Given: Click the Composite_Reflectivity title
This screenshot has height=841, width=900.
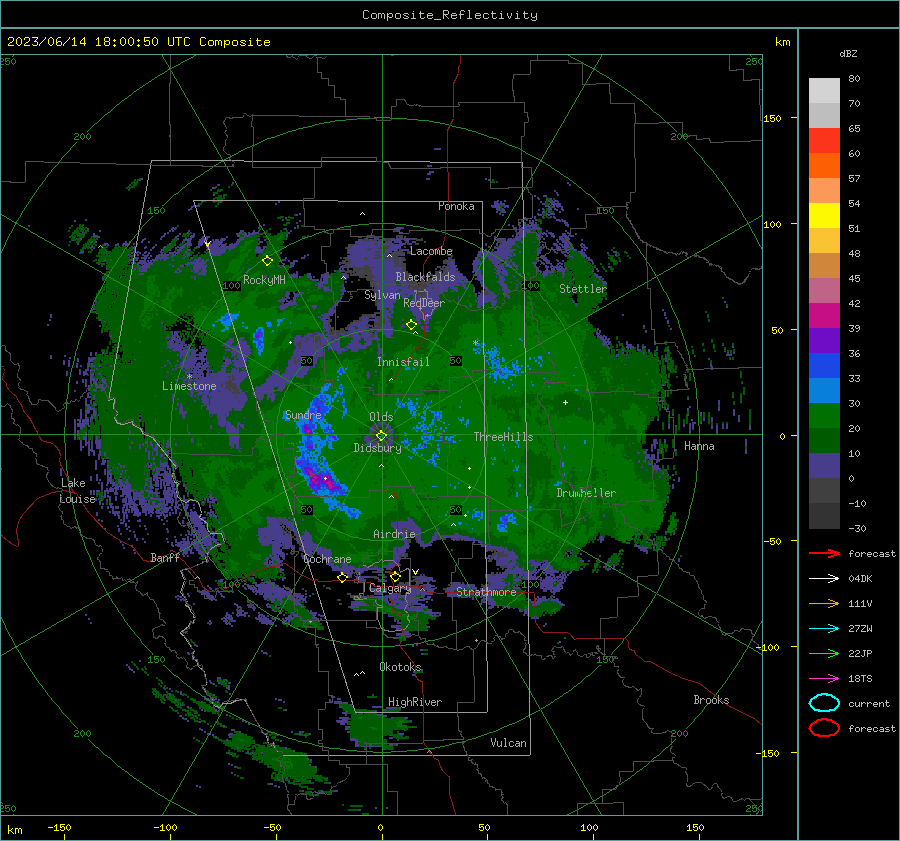Looking at the screenshot, I should (450, 15).
